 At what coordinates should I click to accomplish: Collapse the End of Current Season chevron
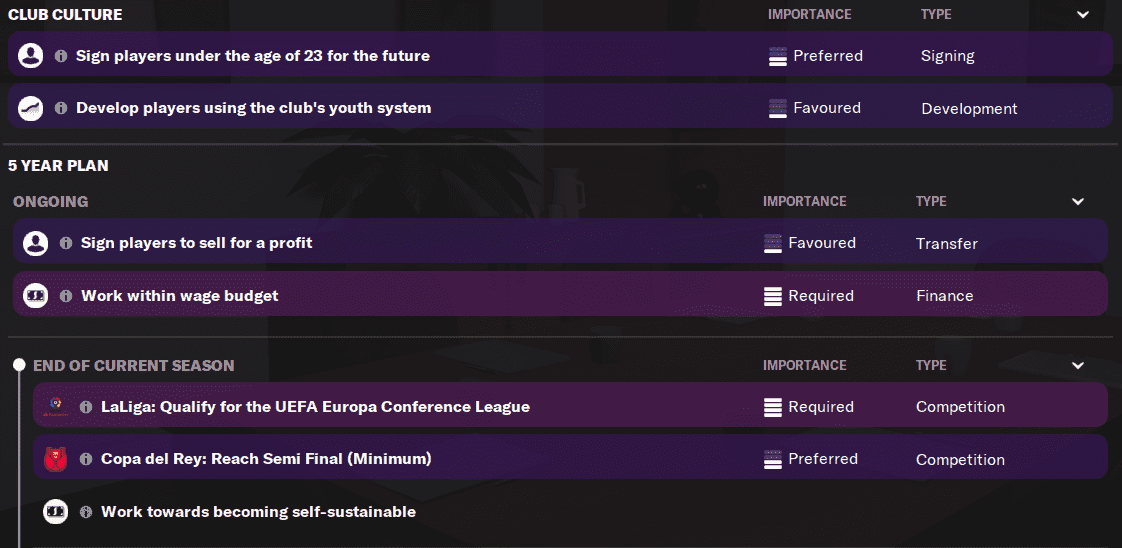(1078, 366)
